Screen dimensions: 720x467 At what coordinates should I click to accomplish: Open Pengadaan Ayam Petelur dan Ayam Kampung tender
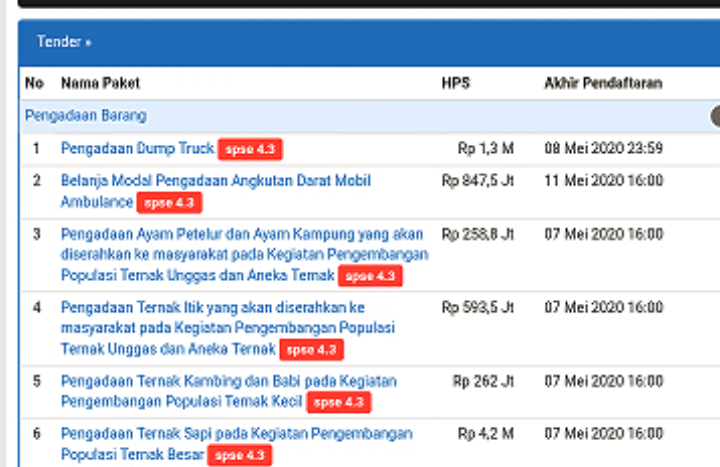[x=244, y=254]
